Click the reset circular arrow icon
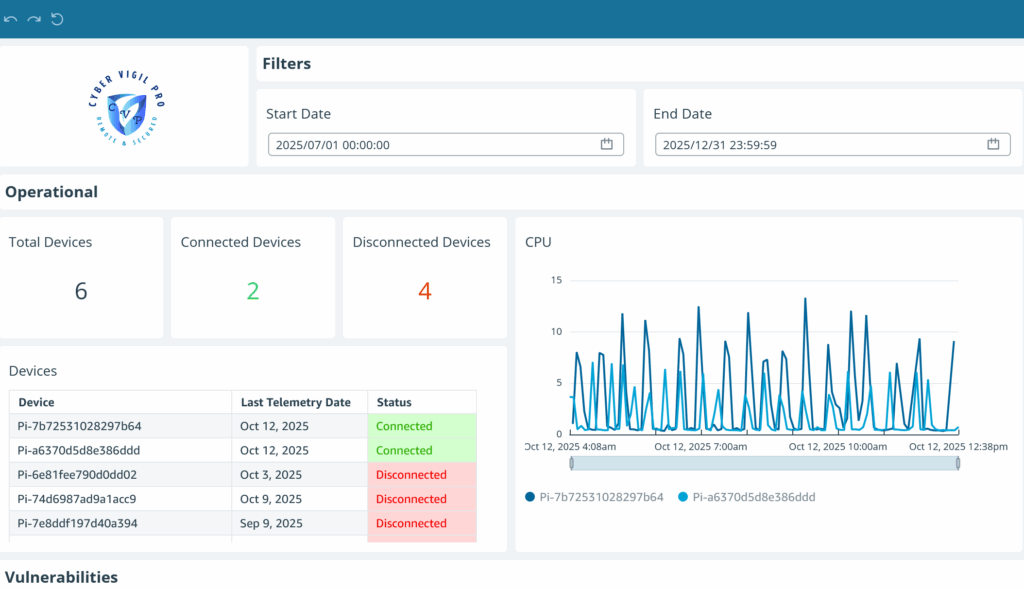 click(x=57, y=19)
